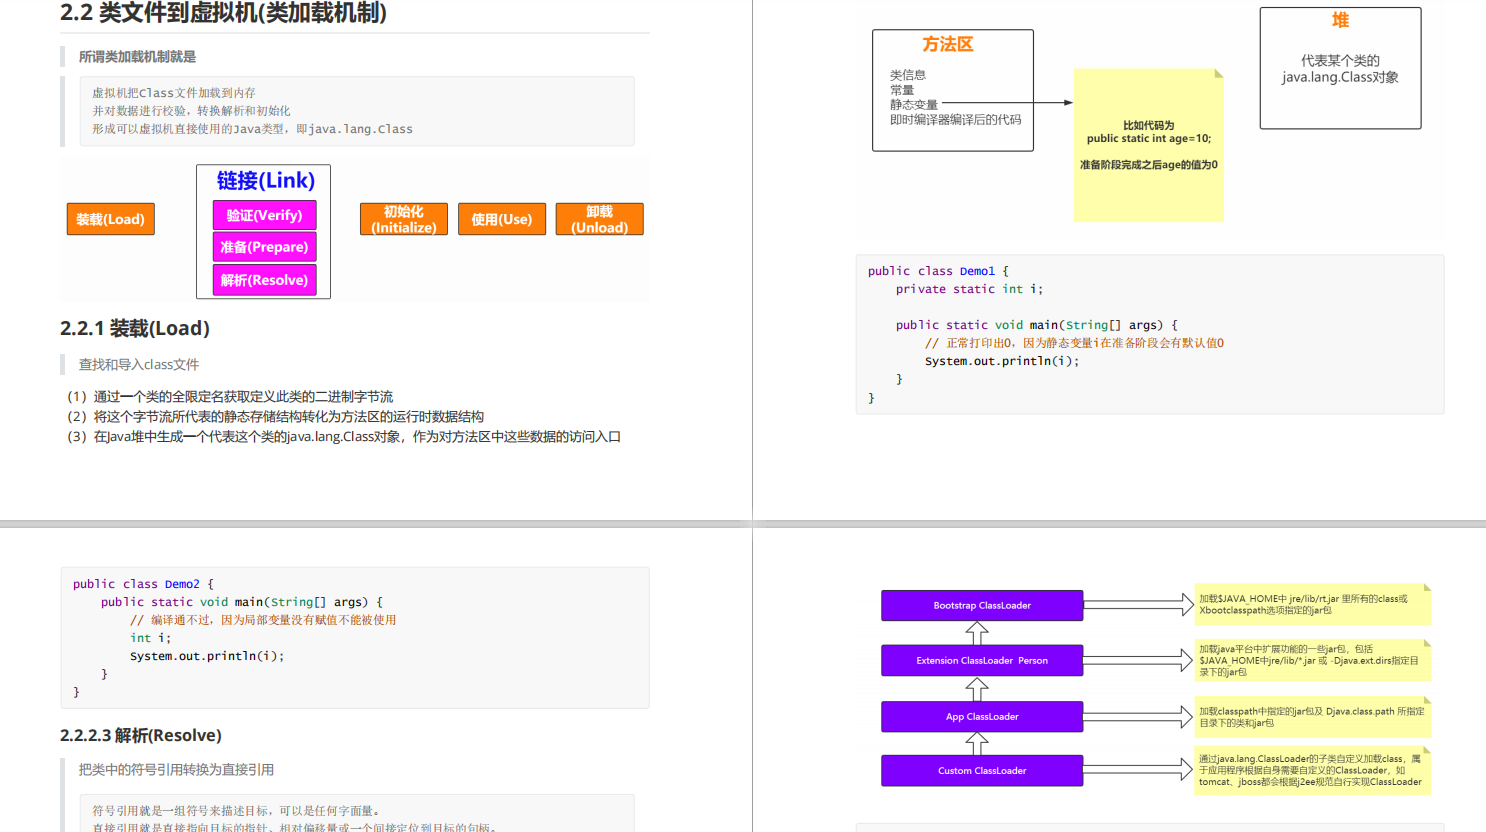Click the quote 查找和导入class文件
The width and height of the screenshot is (1486, 832).
coord(139,364)
